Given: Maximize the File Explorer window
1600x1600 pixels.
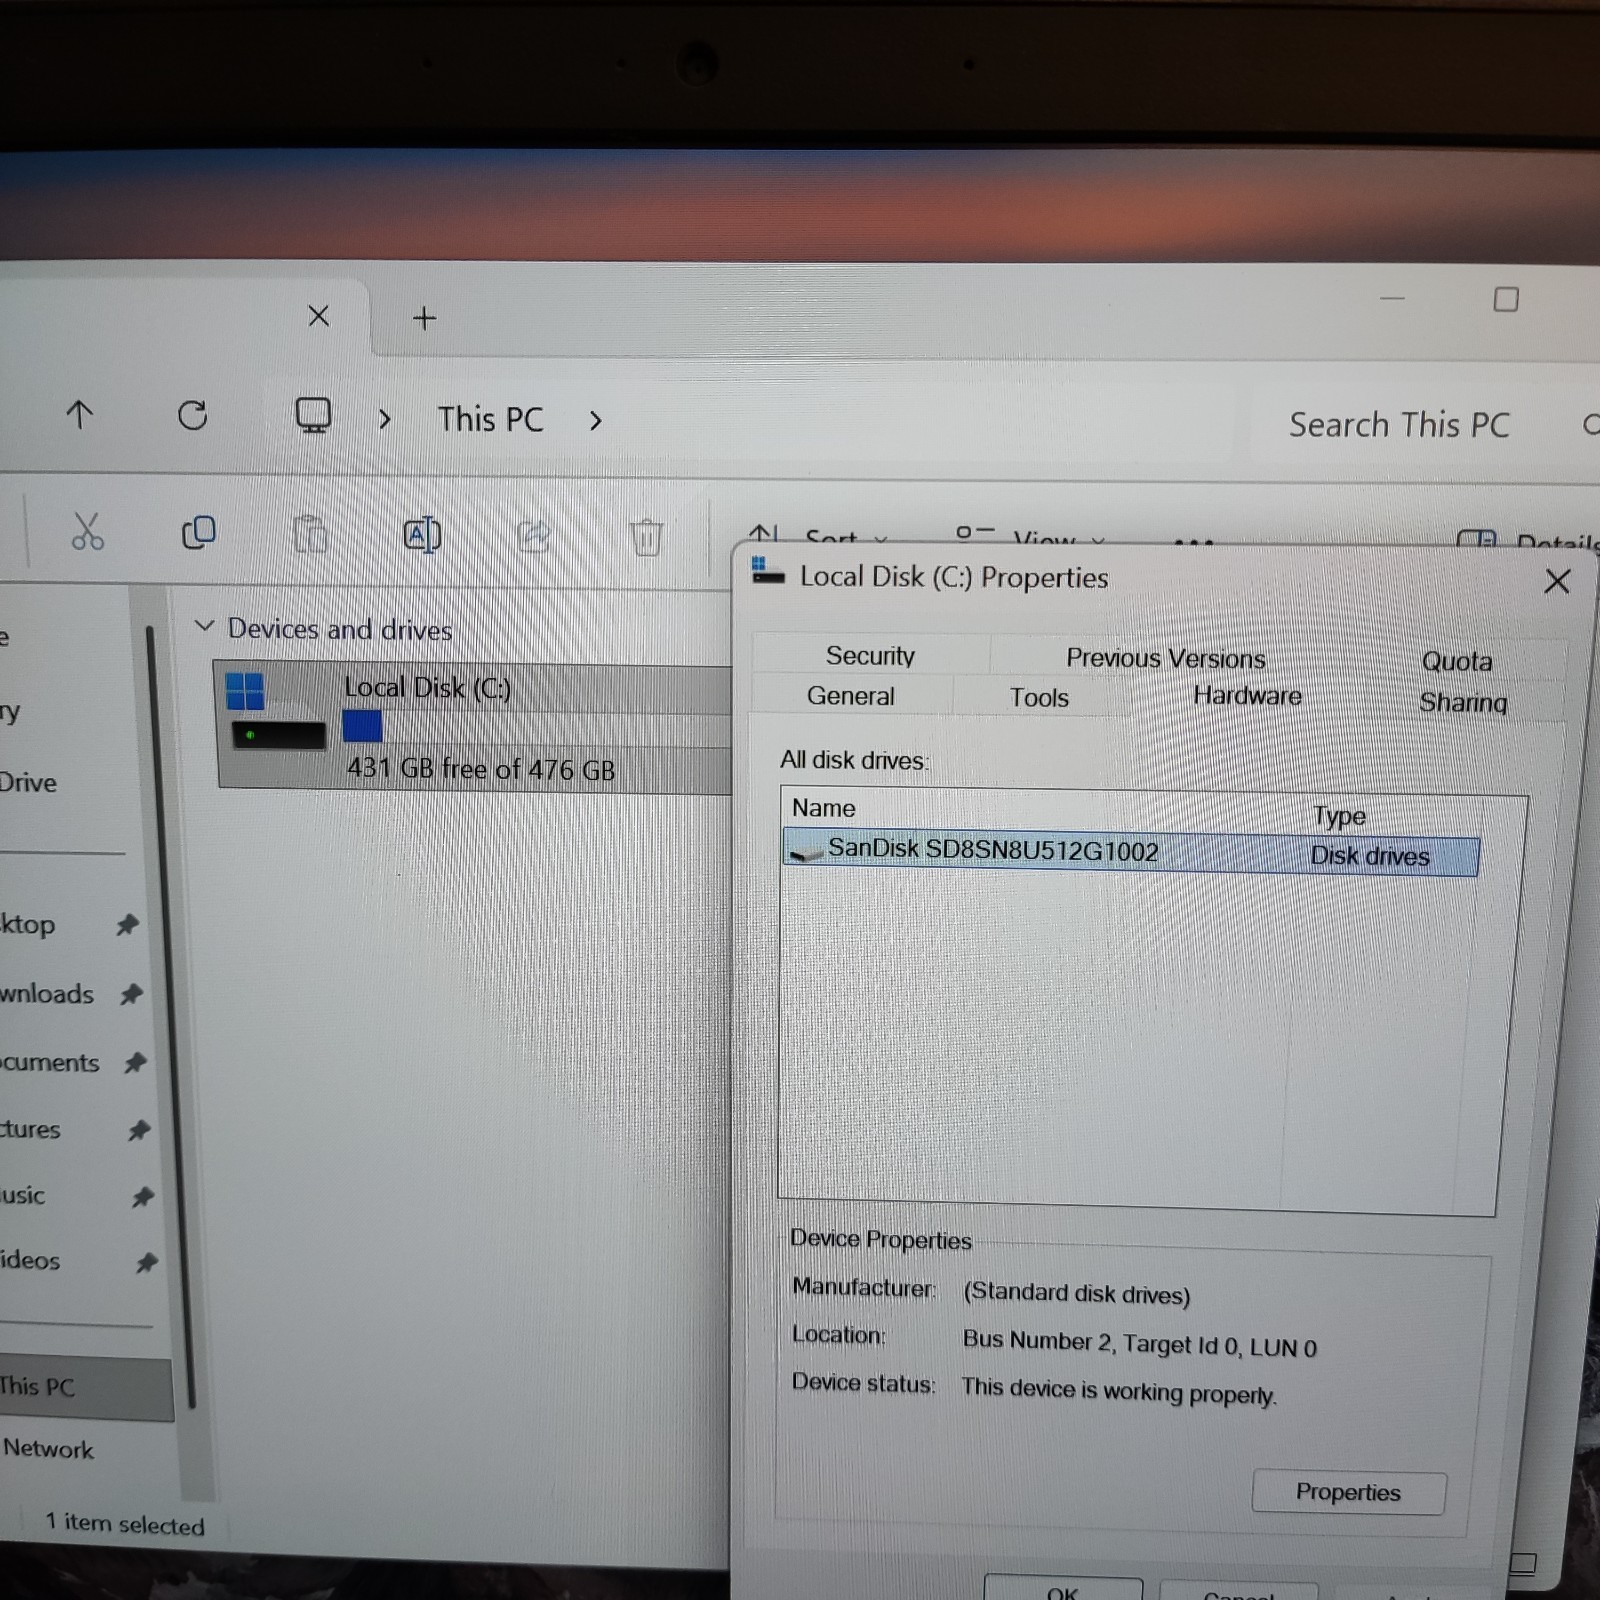Looking at the screenshot, I should pyautogui.click(x=1506, y=299).
